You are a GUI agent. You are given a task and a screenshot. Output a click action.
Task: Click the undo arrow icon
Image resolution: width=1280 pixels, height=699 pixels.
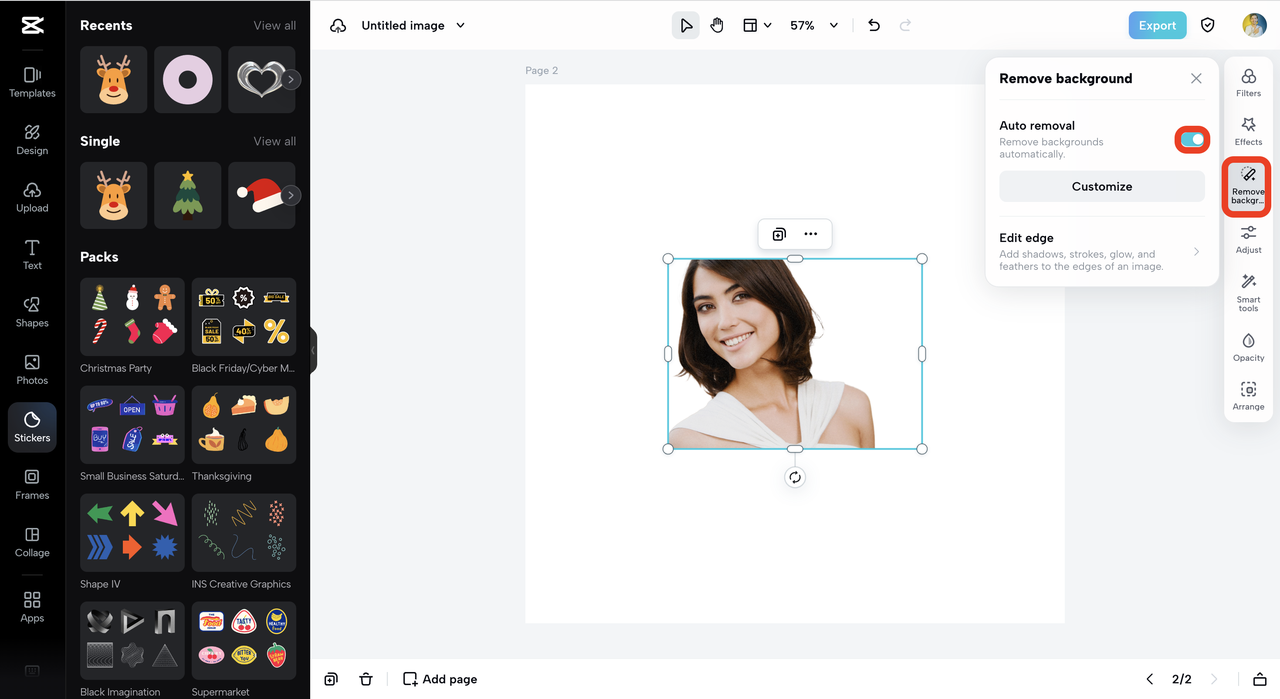(x=874, y=25)
